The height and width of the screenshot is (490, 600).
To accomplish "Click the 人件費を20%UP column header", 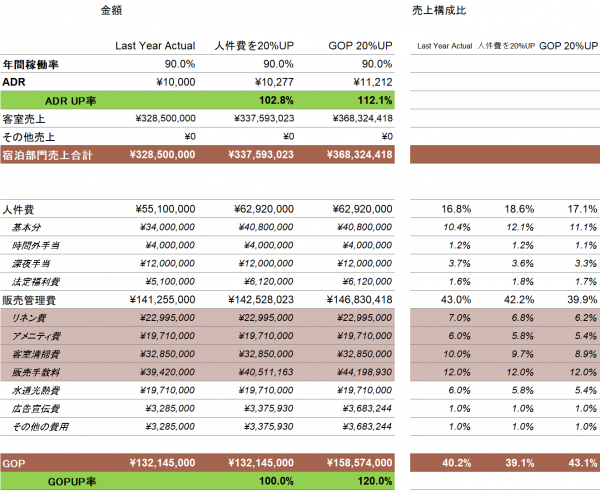I will coord(254,46).
